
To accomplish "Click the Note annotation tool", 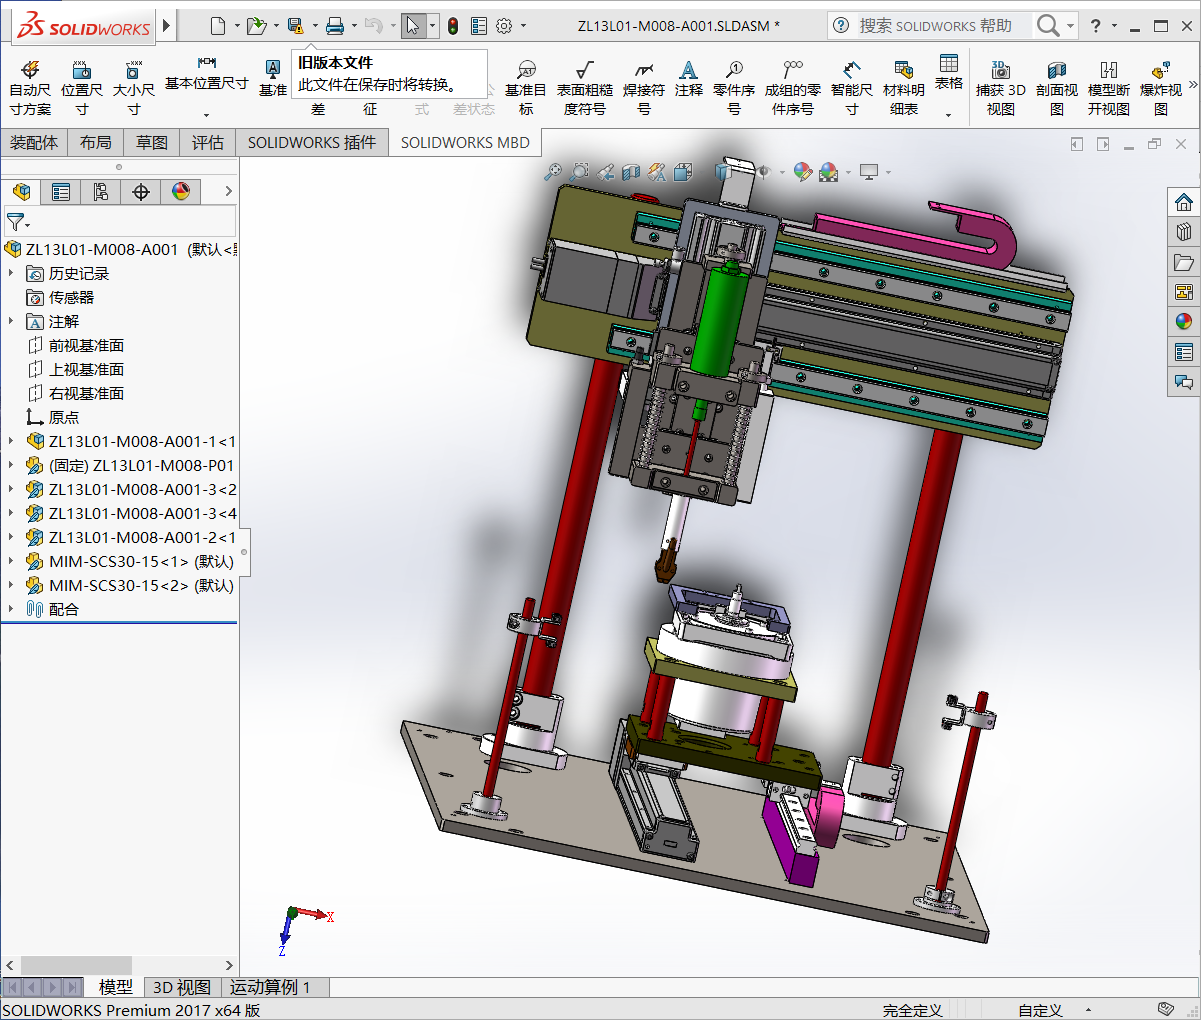I will 688,78.
